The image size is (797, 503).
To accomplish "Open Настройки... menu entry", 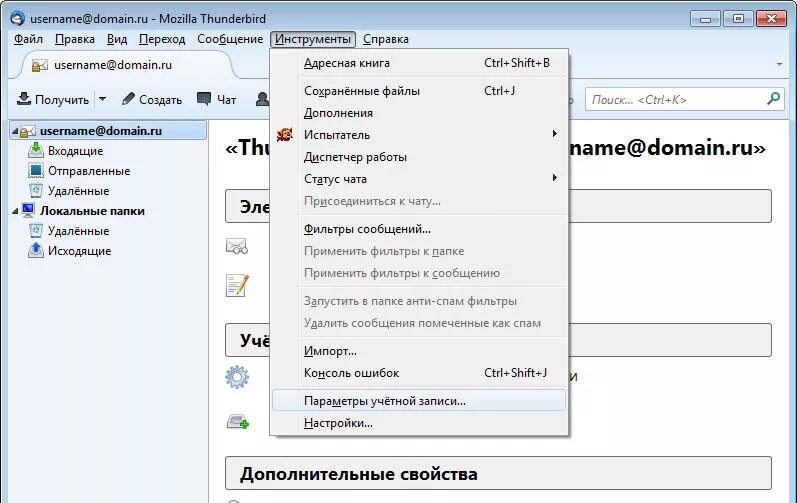I will (419, 423).
